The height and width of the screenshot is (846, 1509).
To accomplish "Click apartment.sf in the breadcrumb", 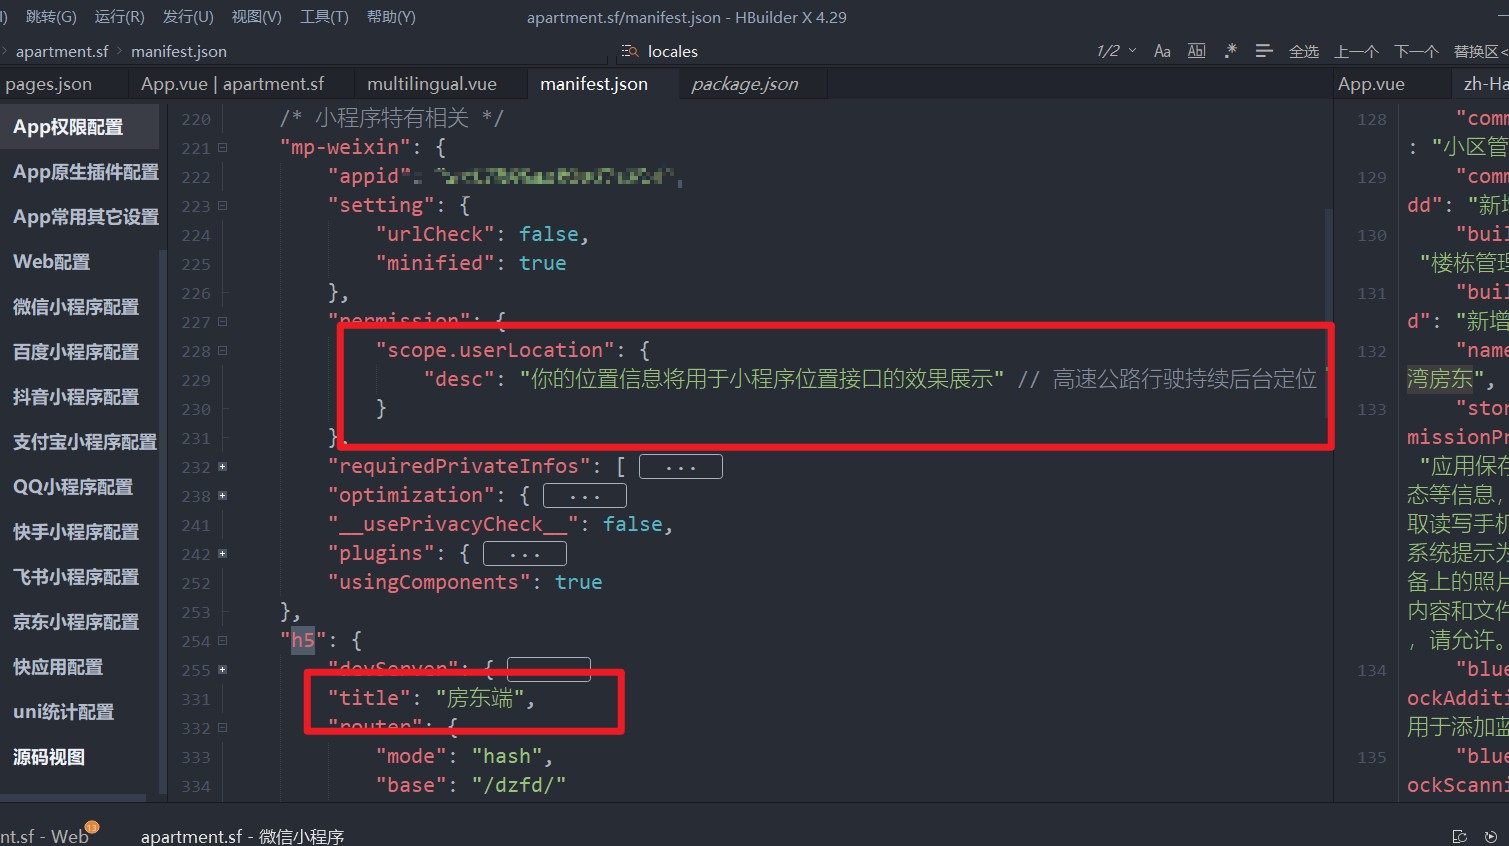I will click(x=62, y=51).
